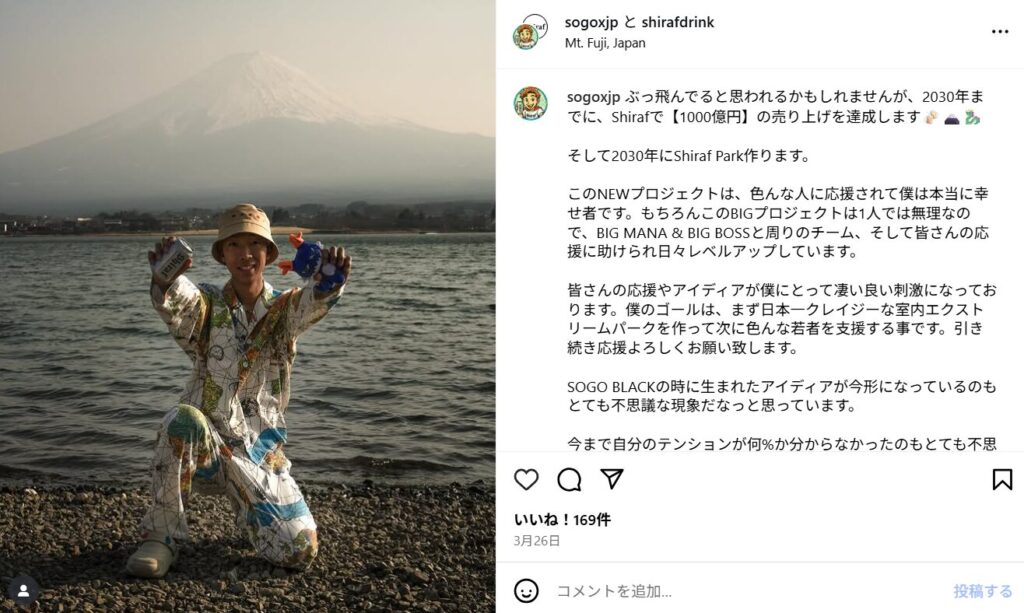Open the shirafdrink profile link

pos(677,22)
